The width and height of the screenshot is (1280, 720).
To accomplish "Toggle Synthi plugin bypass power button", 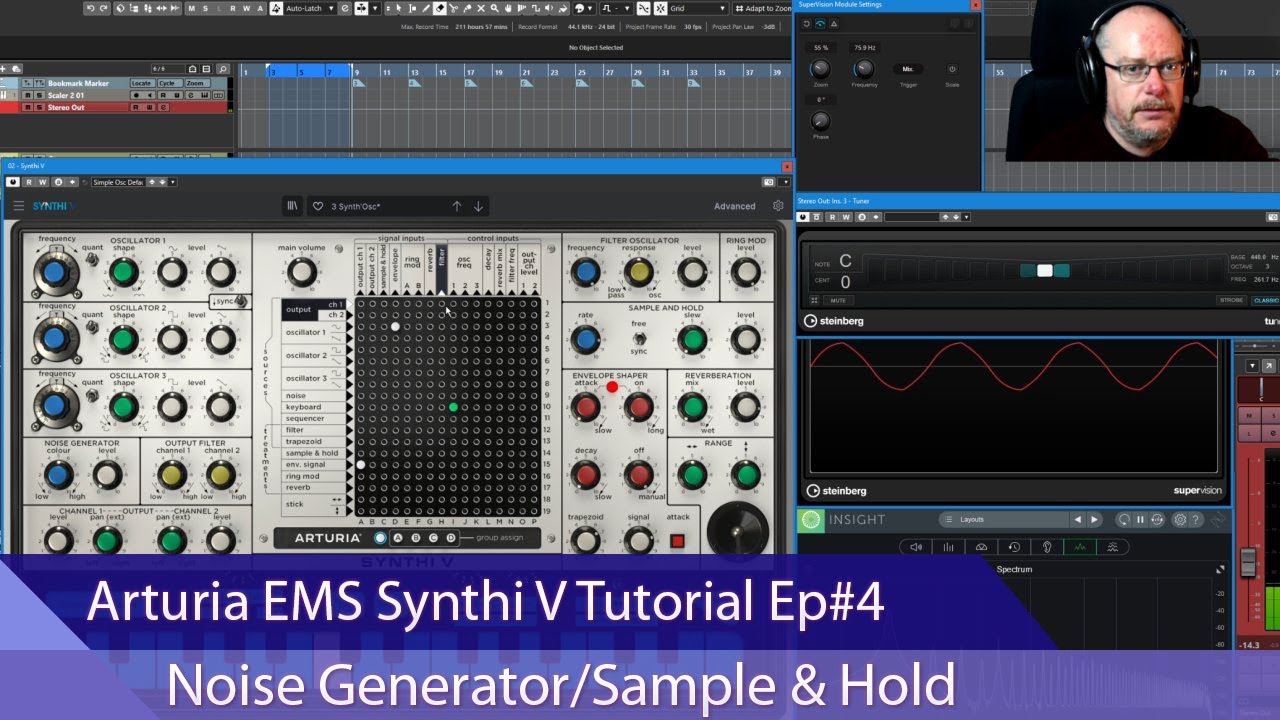I will tap(13, 182).
